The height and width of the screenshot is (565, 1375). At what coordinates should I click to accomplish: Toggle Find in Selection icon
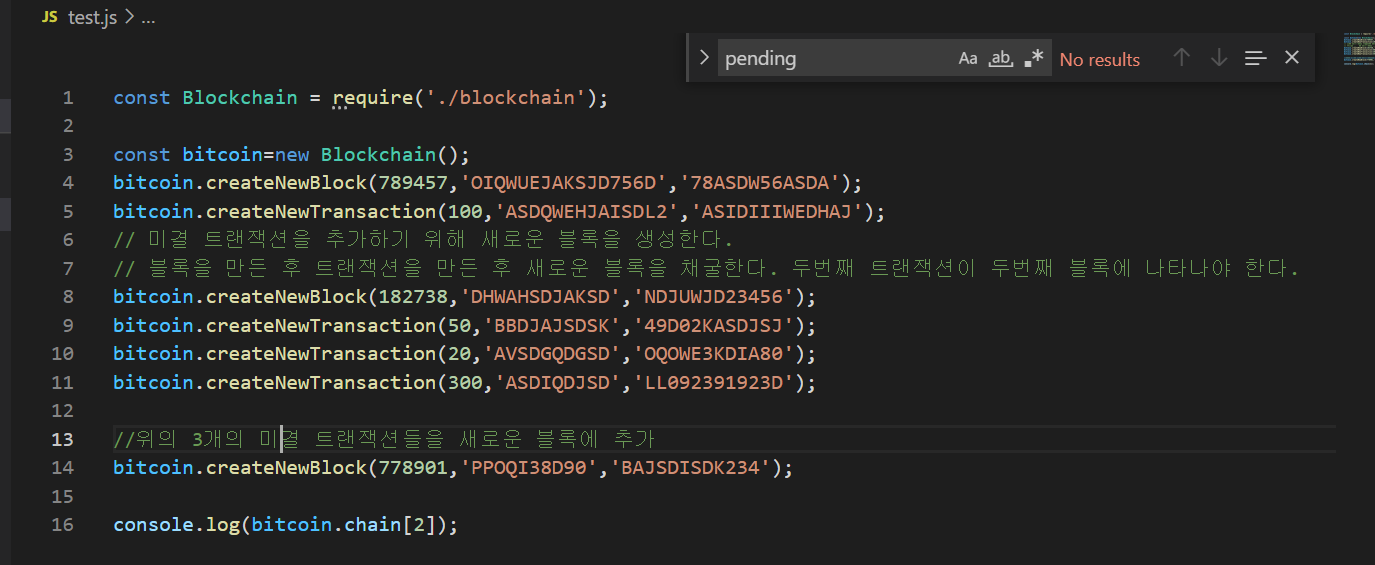point(1256,58)
